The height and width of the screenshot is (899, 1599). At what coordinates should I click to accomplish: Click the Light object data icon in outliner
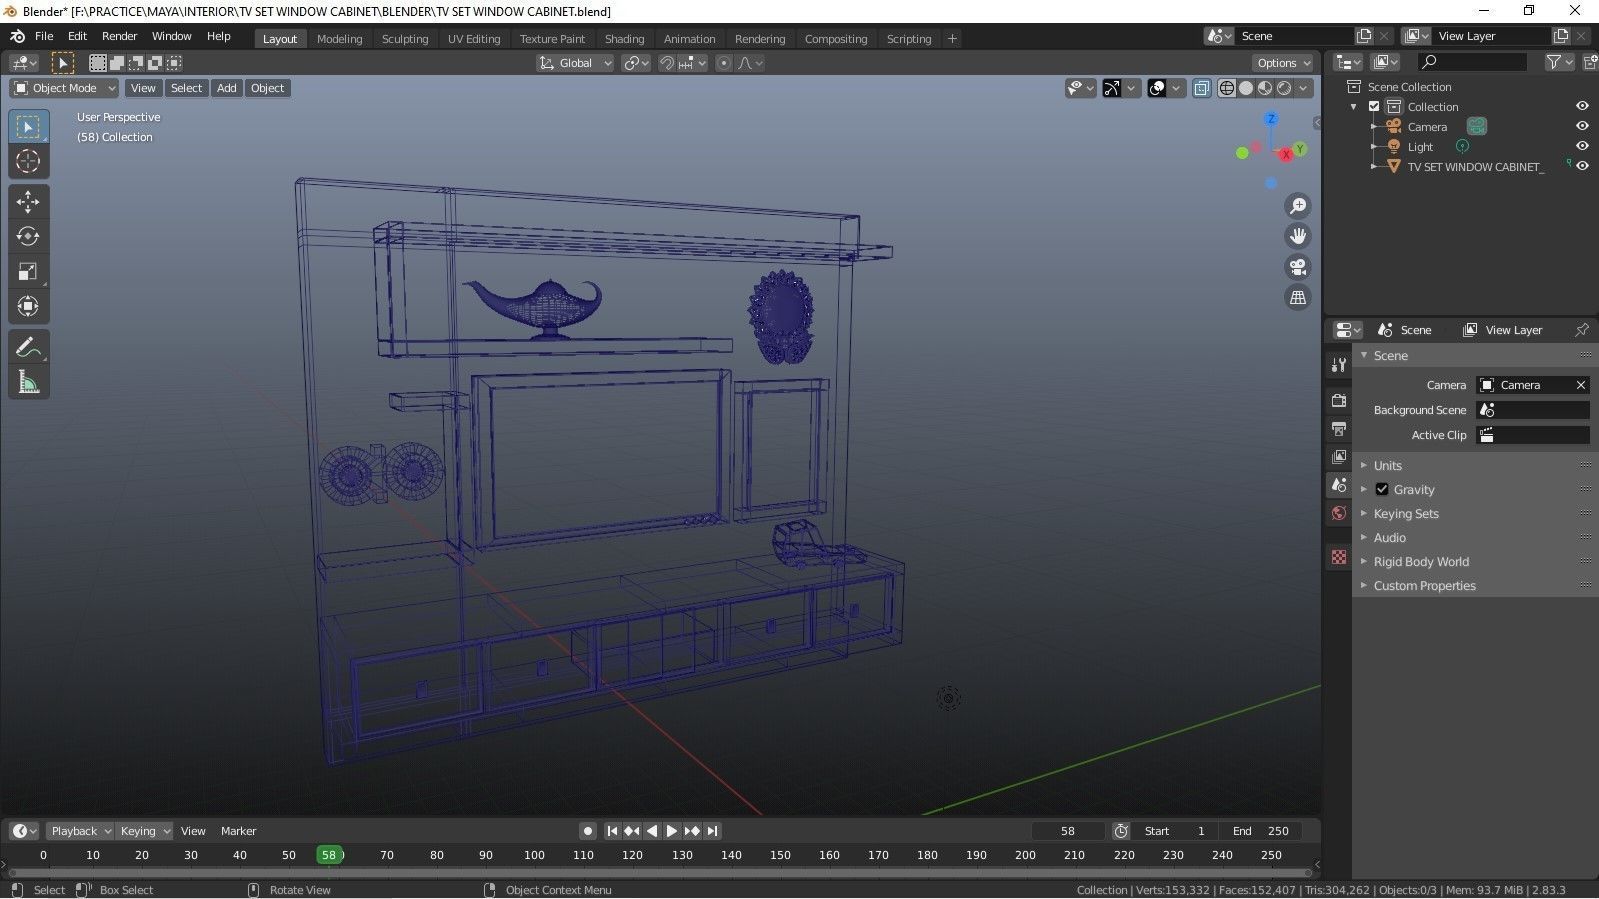1462,146
